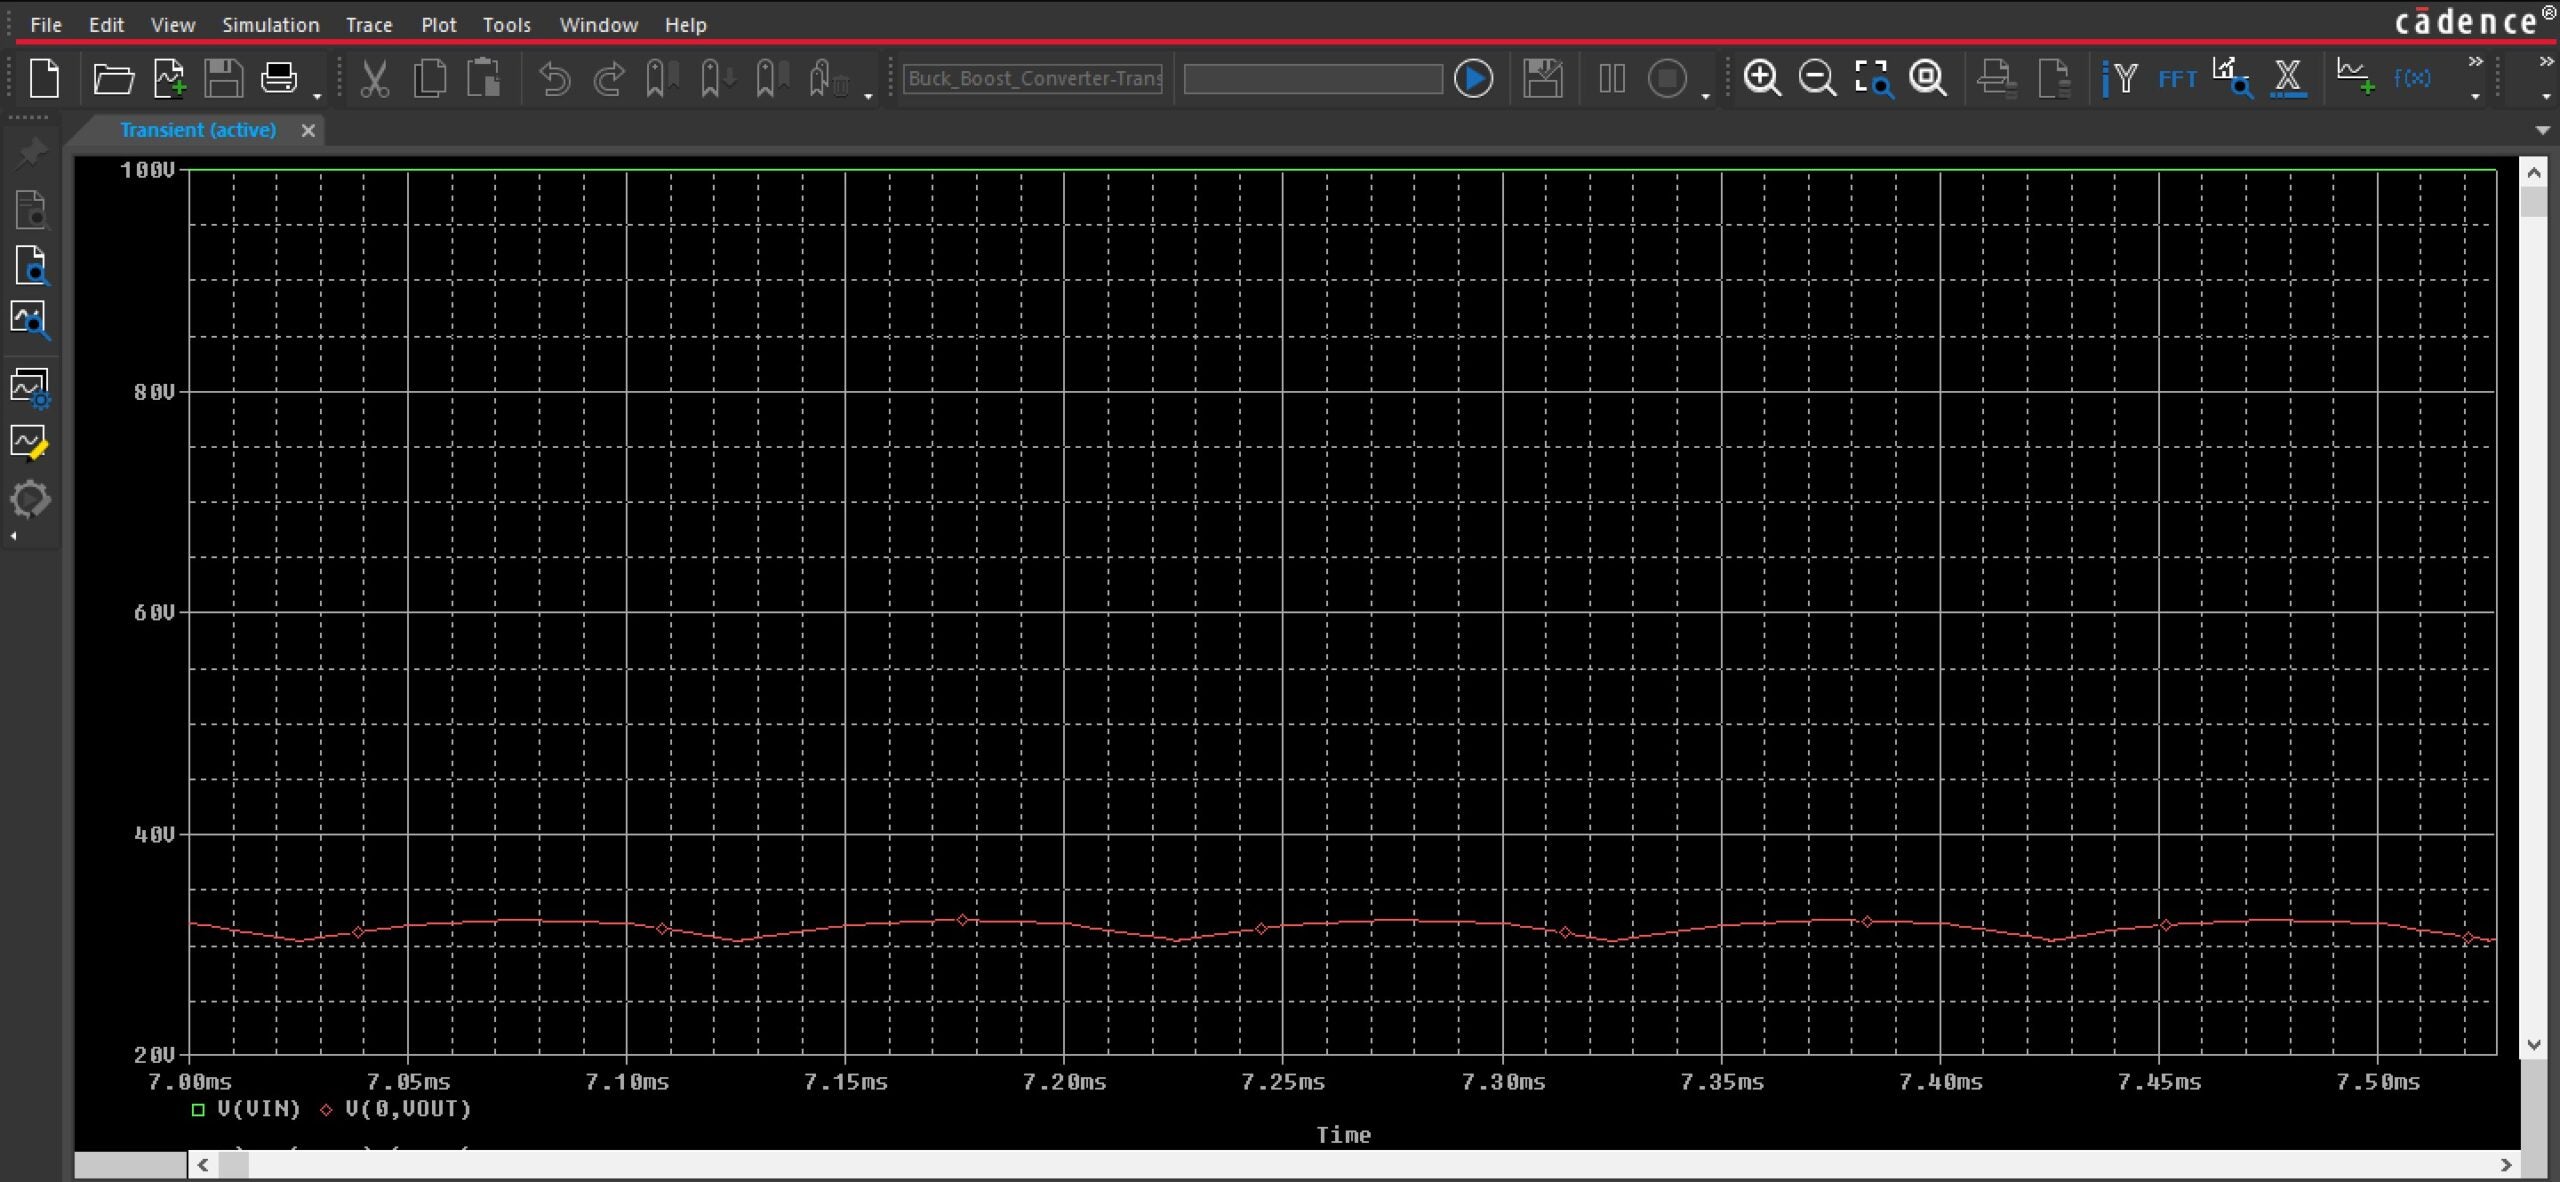
Task: Edit simulation profile settings icon
Action: pos(30,388)
